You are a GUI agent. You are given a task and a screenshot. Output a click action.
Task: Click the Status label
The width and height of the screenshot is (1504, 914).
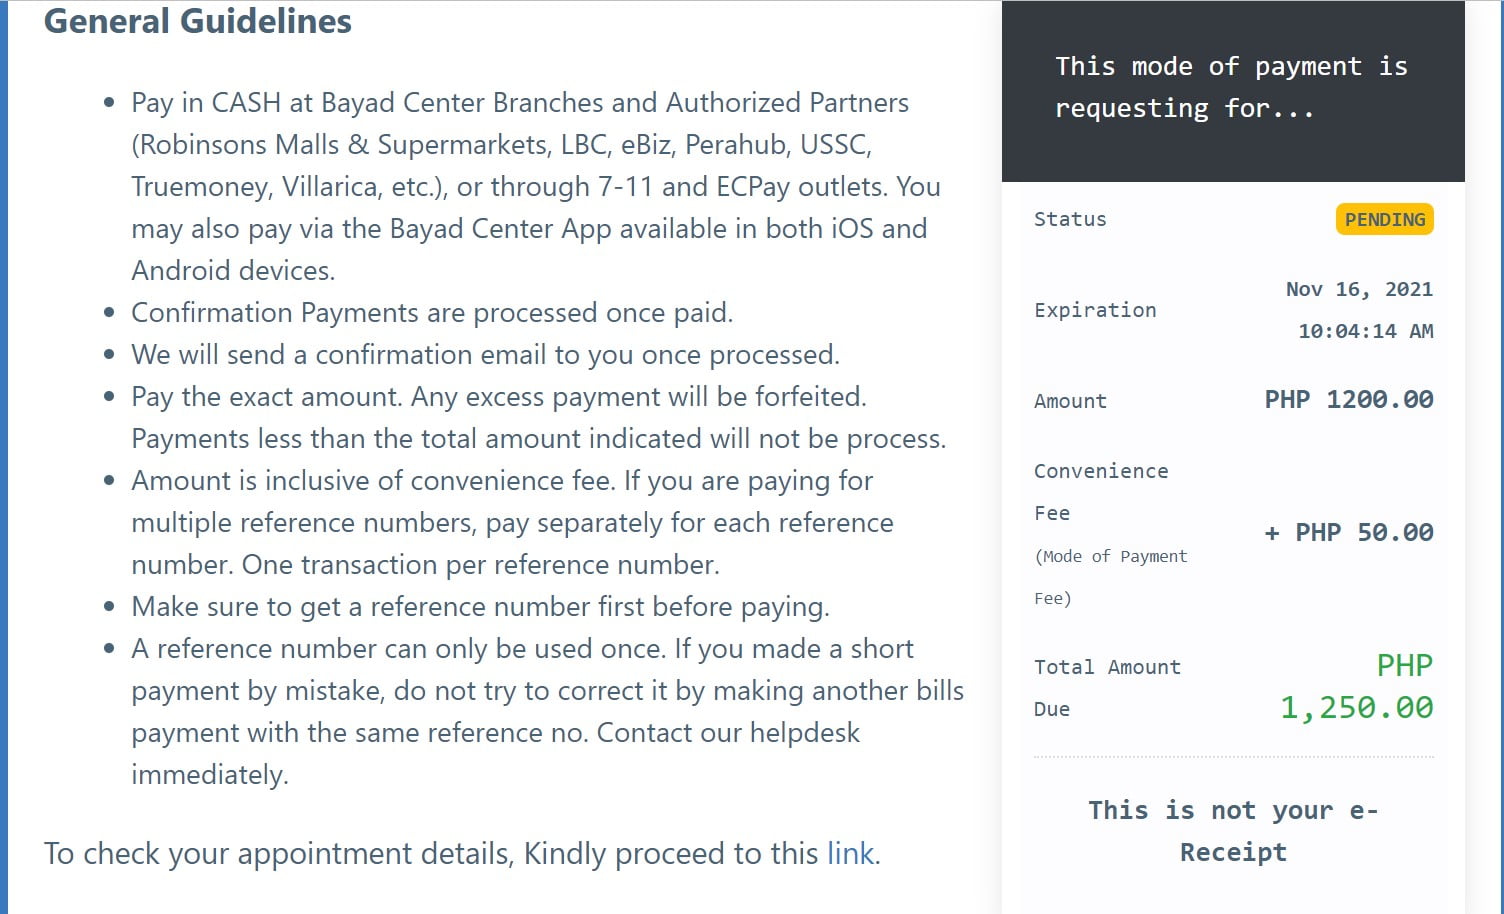coord(1070,219)
